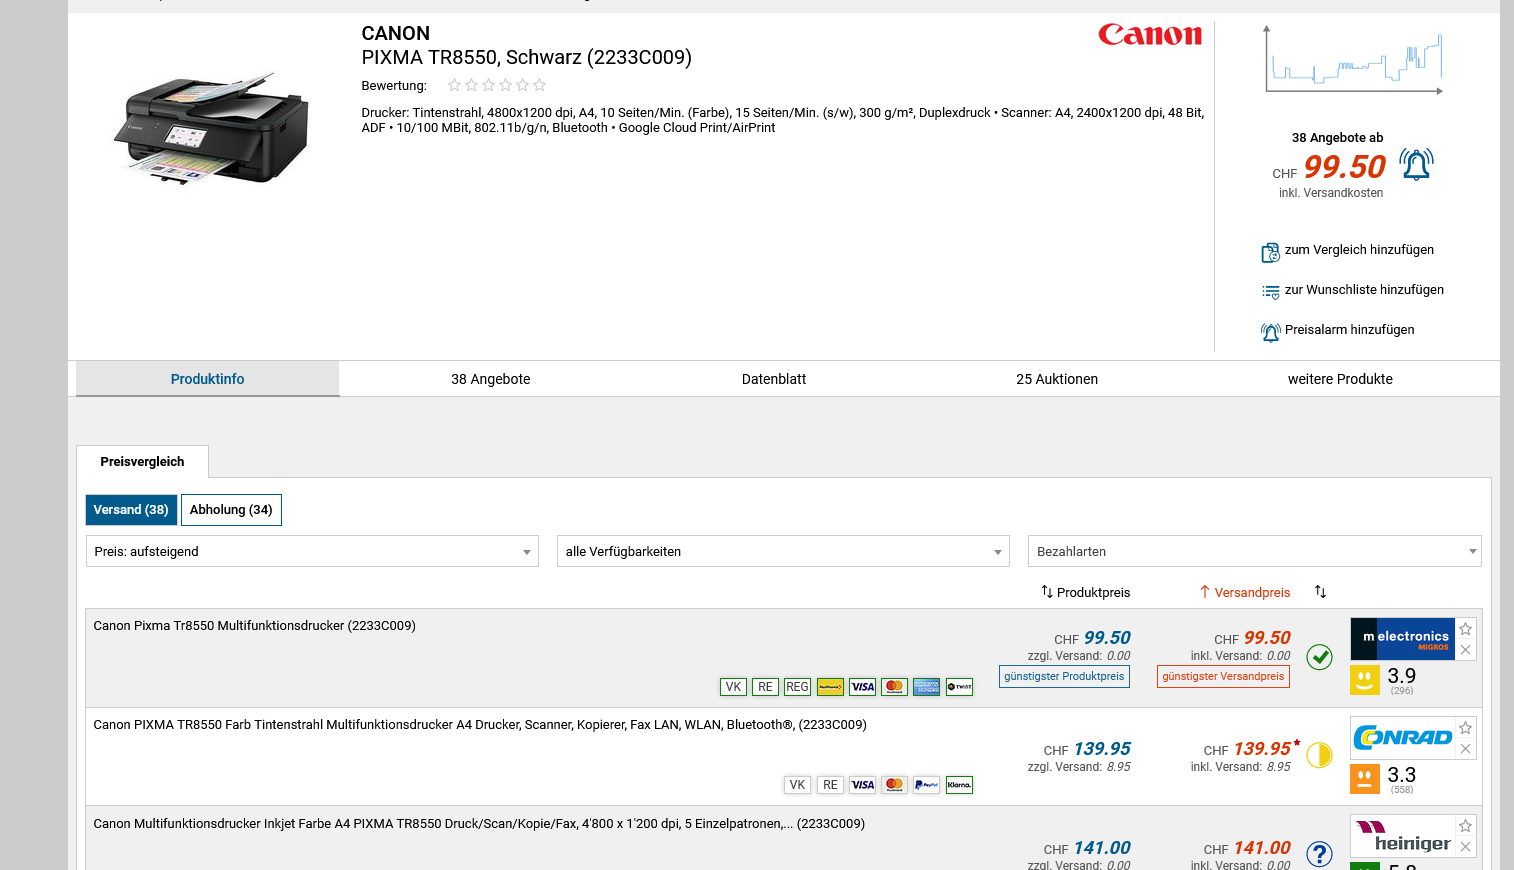
Task: Click the price alarm bell beside 99.50
Action: coord(1416,164)
